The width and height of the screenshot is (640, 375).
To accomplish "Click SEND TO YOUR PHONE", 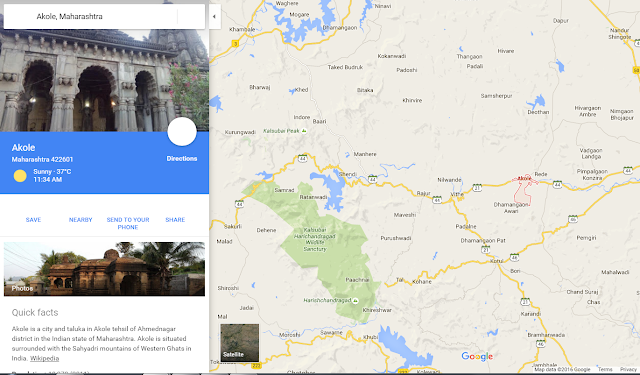I will tap(128, 223).
